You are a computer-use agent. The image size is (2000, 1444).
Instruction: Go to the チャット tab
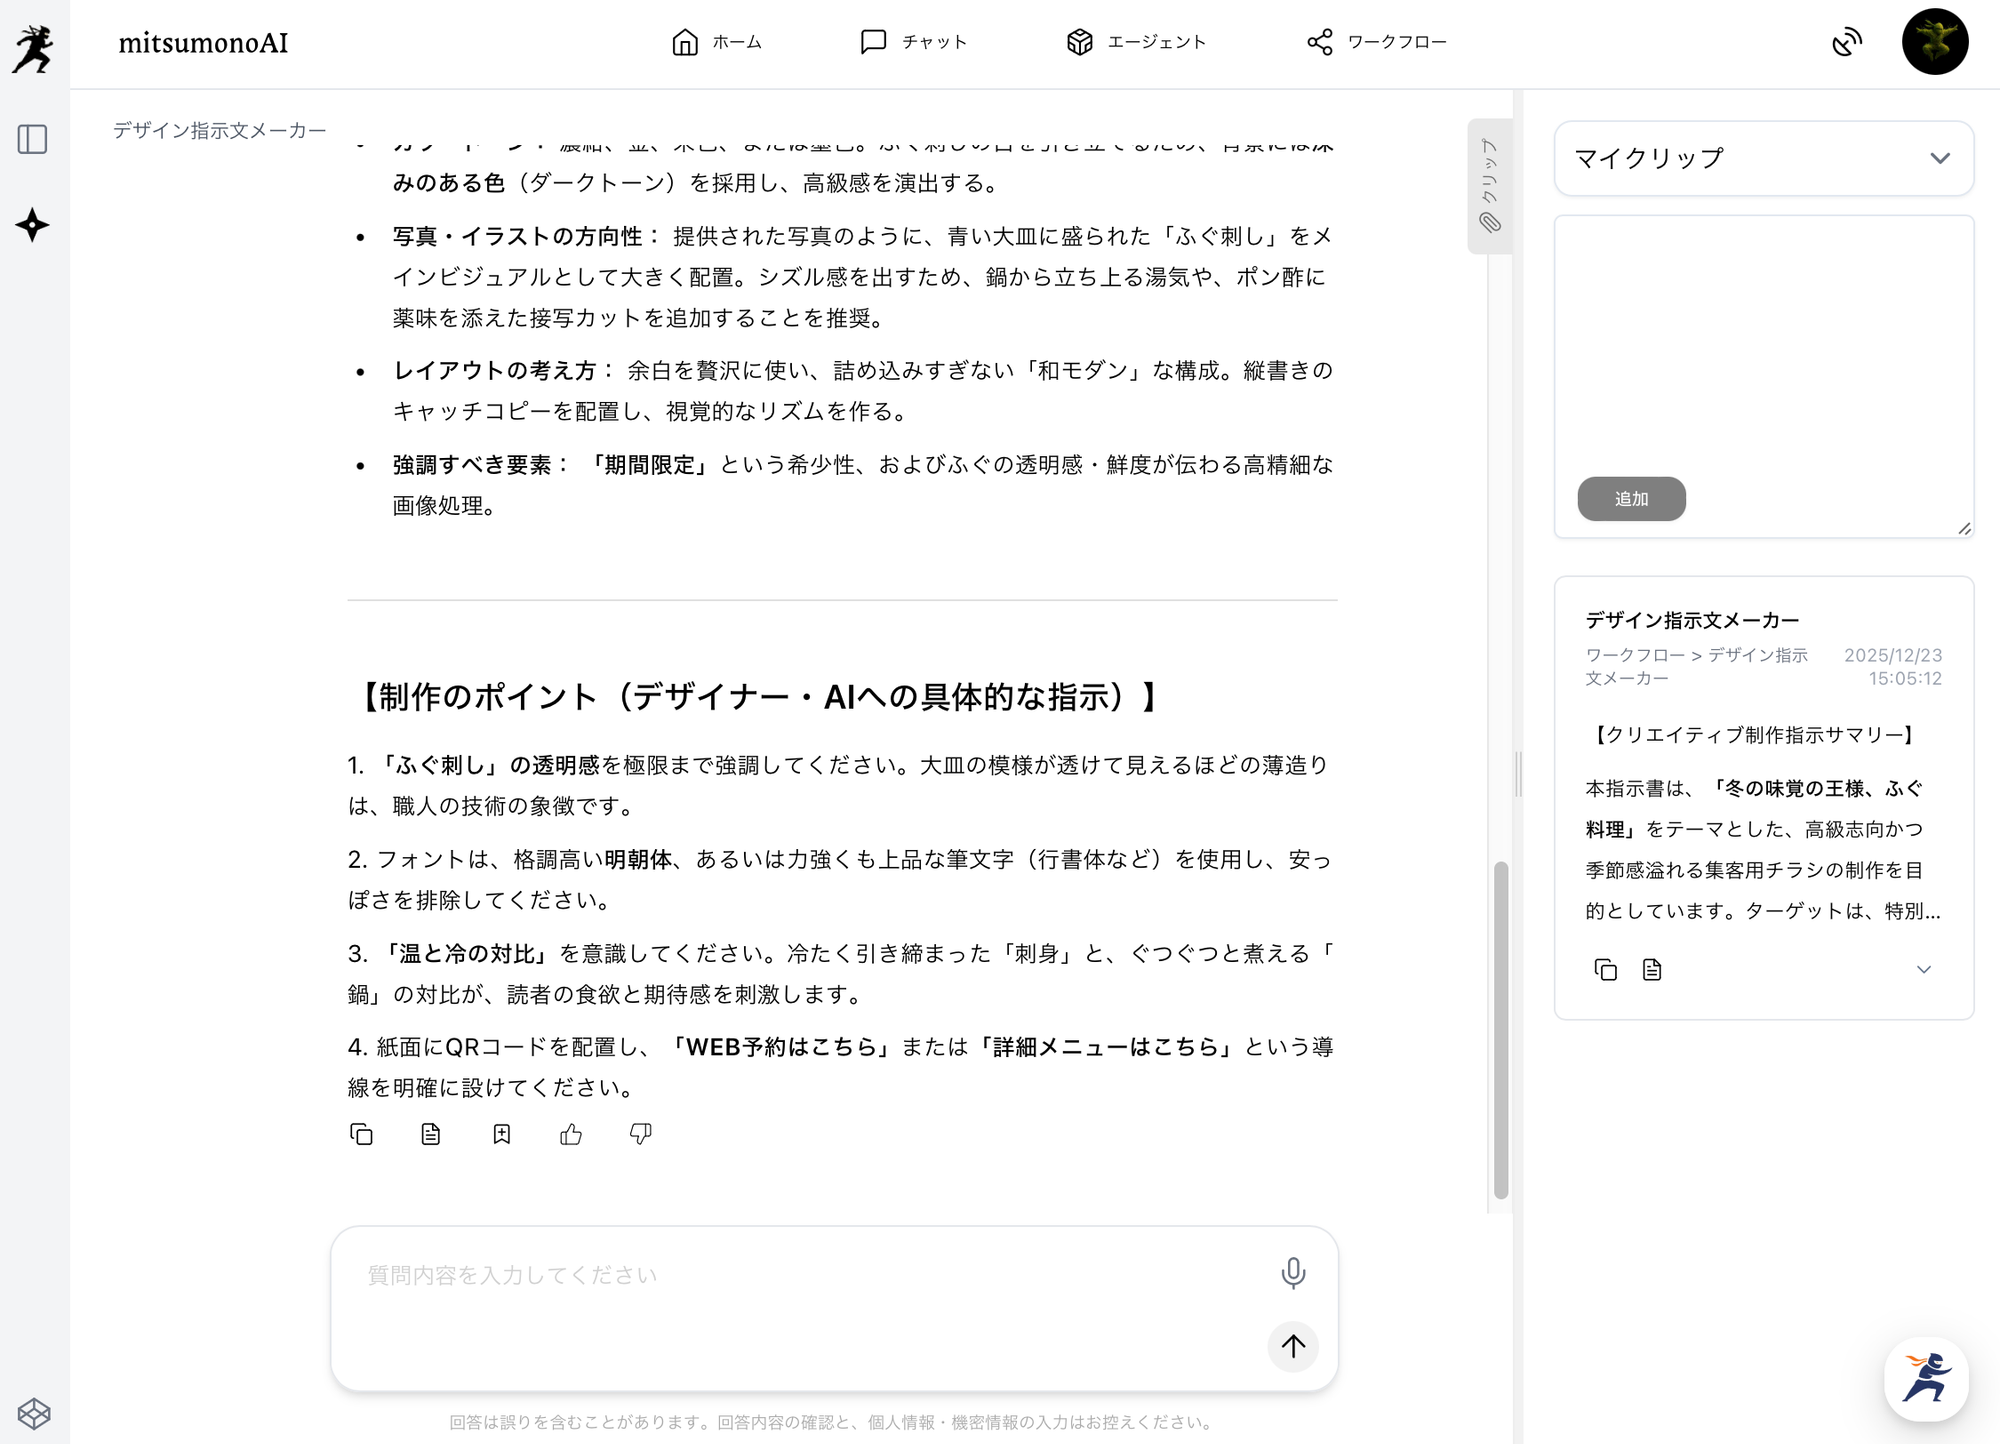(914, 42)
